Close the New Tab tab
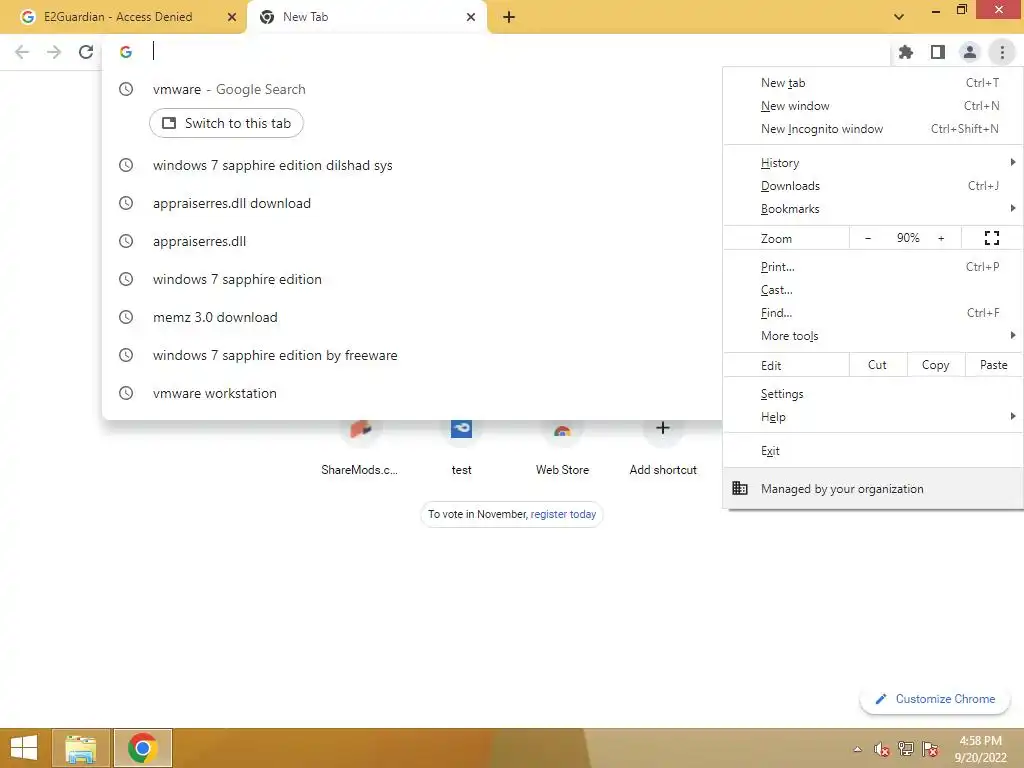The image size is (1024, 768). (471, 17)
